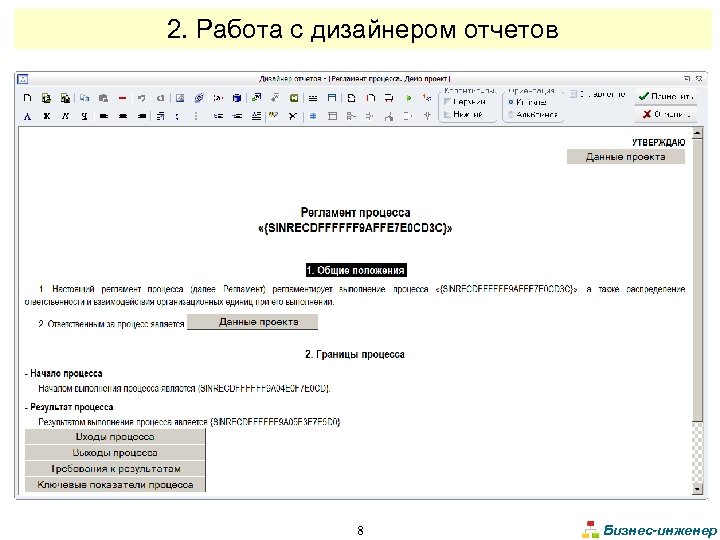Insert picture using the image icon

180,98
